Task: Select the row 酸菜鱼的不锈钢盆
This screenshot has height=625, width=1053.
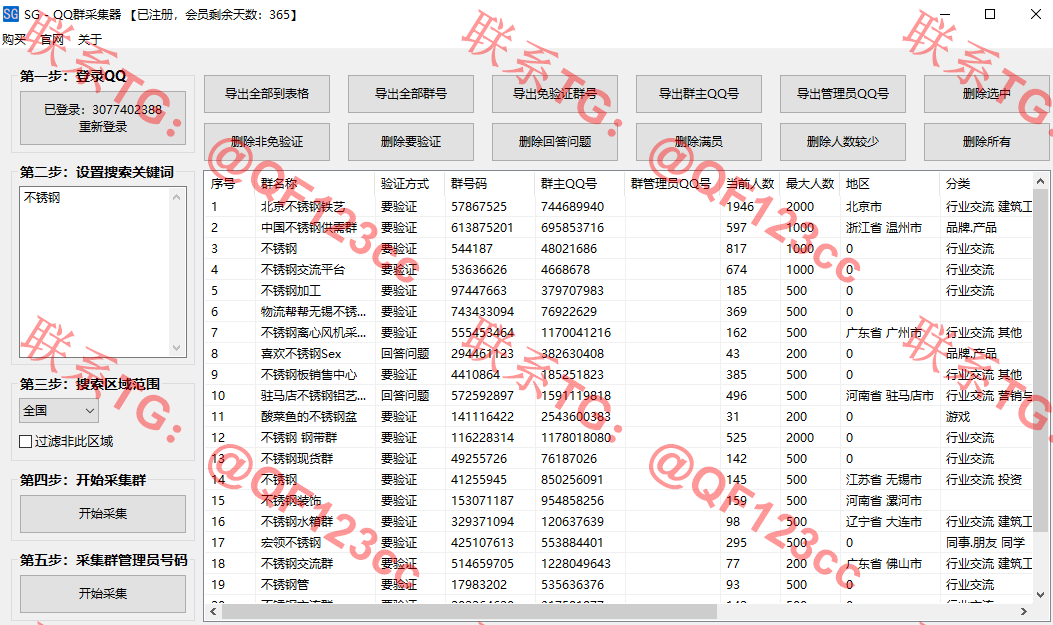Action: tap(619, 417)
